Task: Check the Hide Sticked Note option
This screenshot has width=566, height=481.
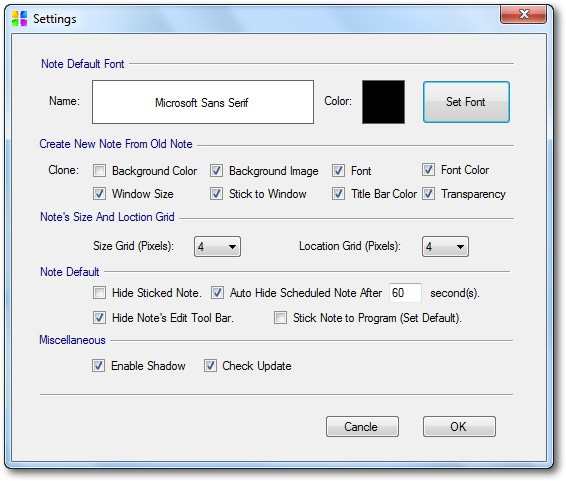Action: pos(99,293)
